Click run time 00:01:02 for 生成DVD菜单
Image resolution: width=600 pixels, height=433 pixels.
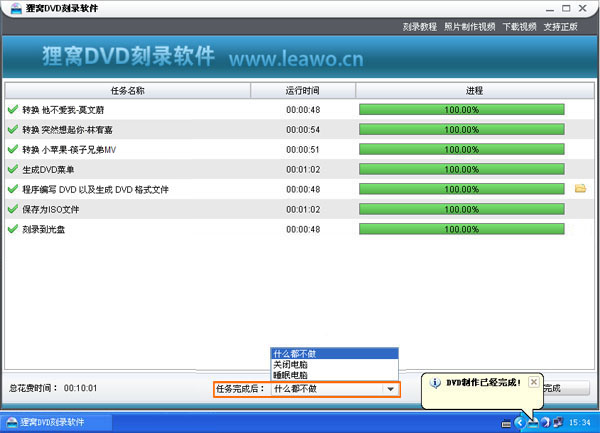pyautogui.click(x=303, y=169)
